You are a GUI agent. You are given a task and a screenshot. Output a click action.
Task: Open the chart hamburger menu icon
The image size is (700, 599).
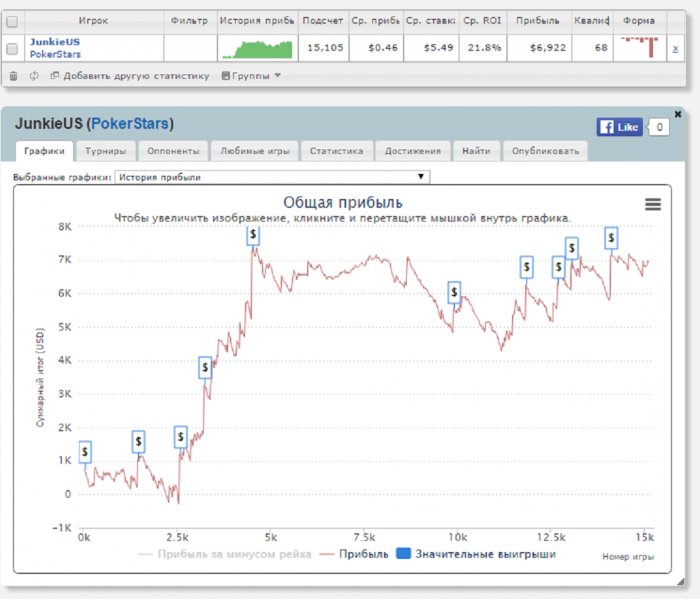[x=653, y=204]
